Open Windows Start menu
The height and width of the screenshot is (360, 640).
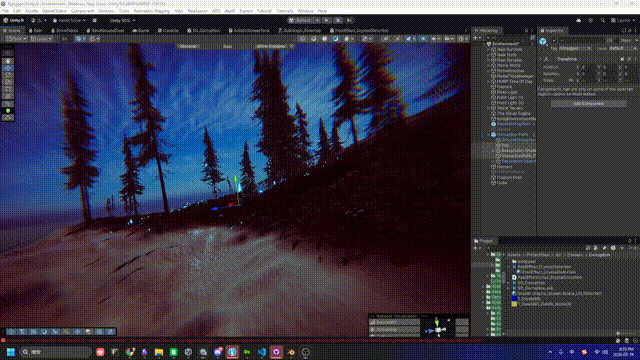coord(11,352)
